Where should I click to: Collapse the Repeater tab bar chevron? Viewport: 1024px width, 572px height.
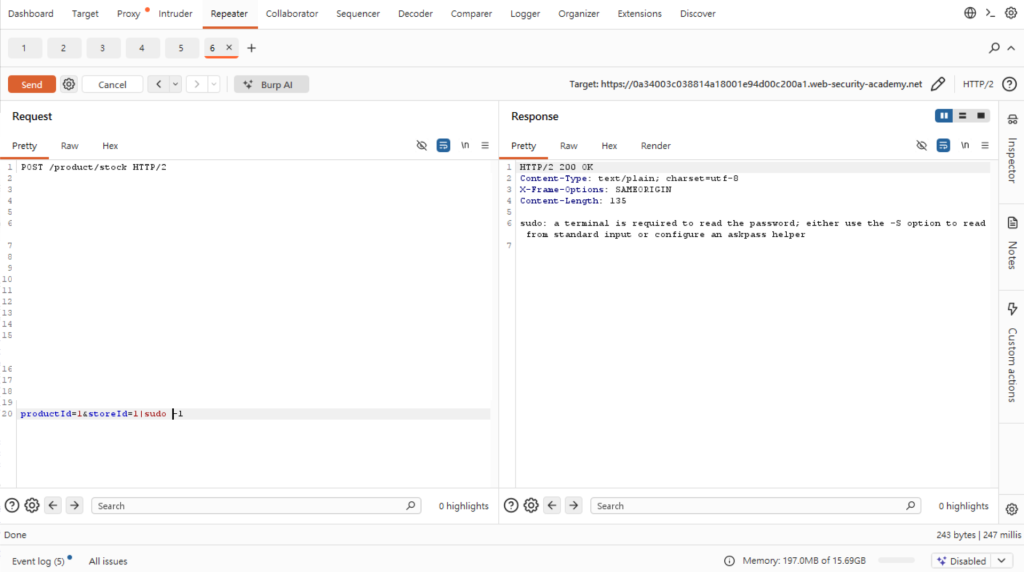1011,48
